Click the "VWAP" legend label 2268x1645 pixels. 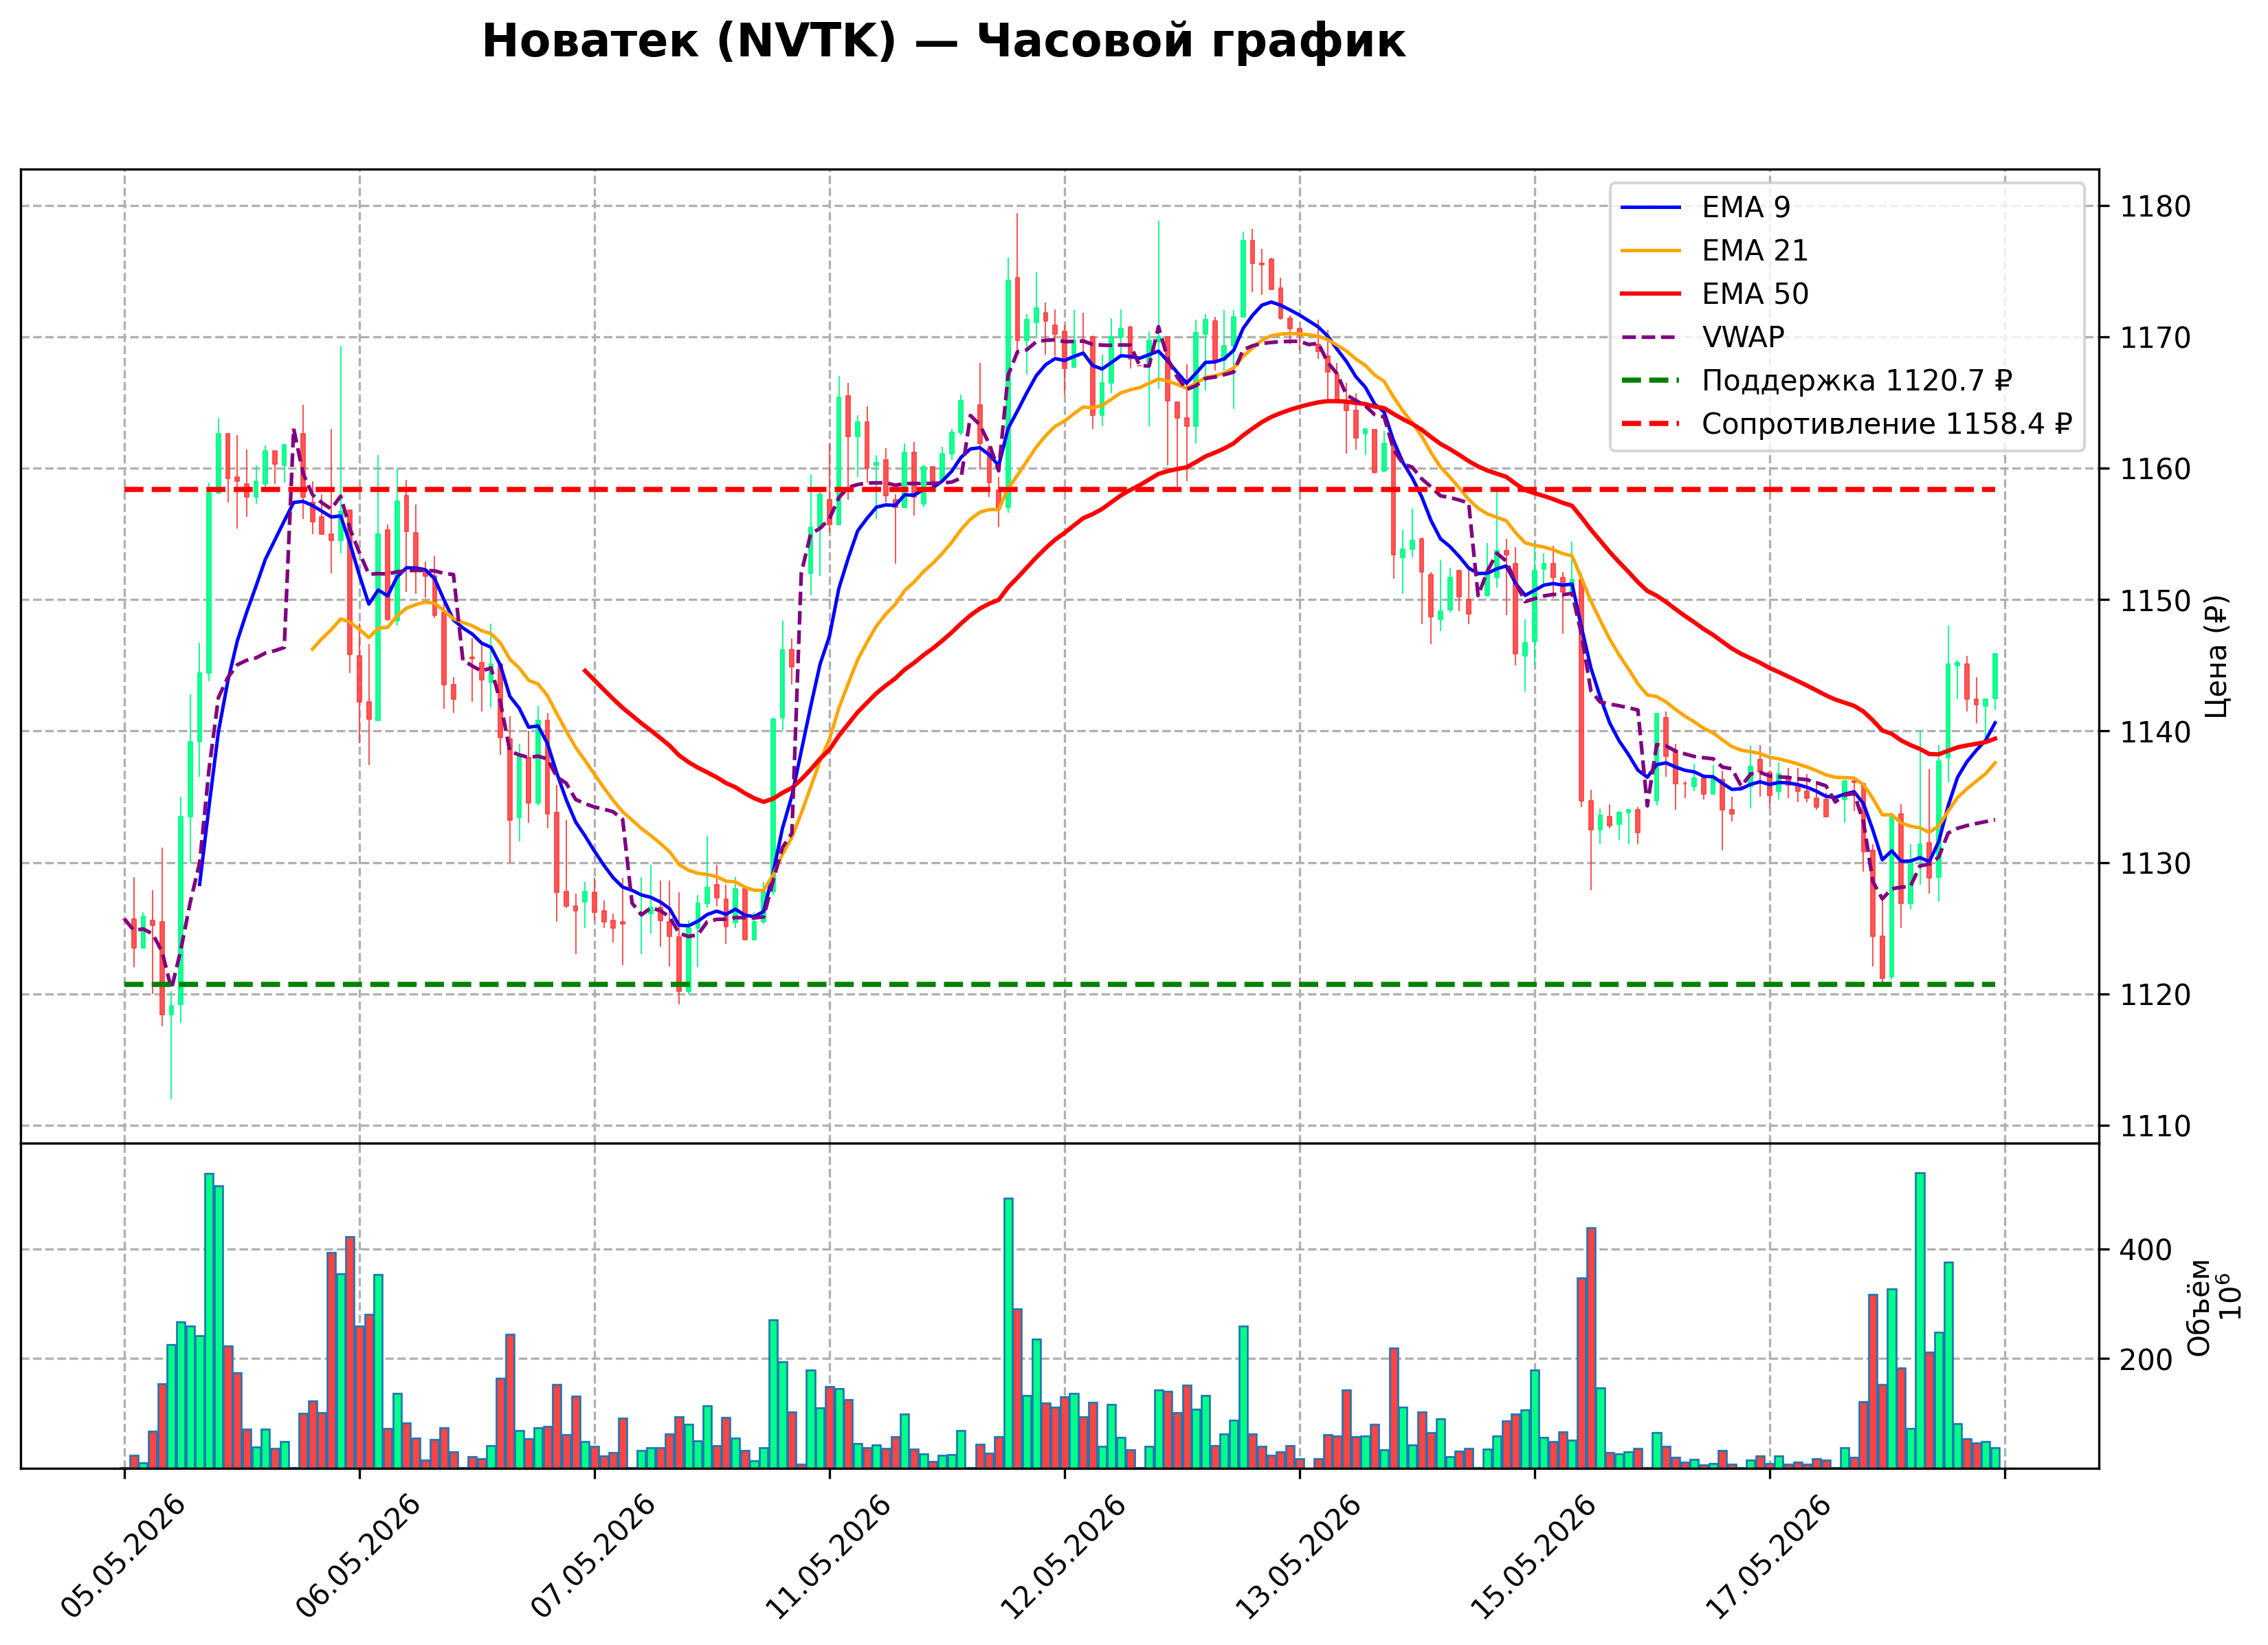coord(1743,337)
